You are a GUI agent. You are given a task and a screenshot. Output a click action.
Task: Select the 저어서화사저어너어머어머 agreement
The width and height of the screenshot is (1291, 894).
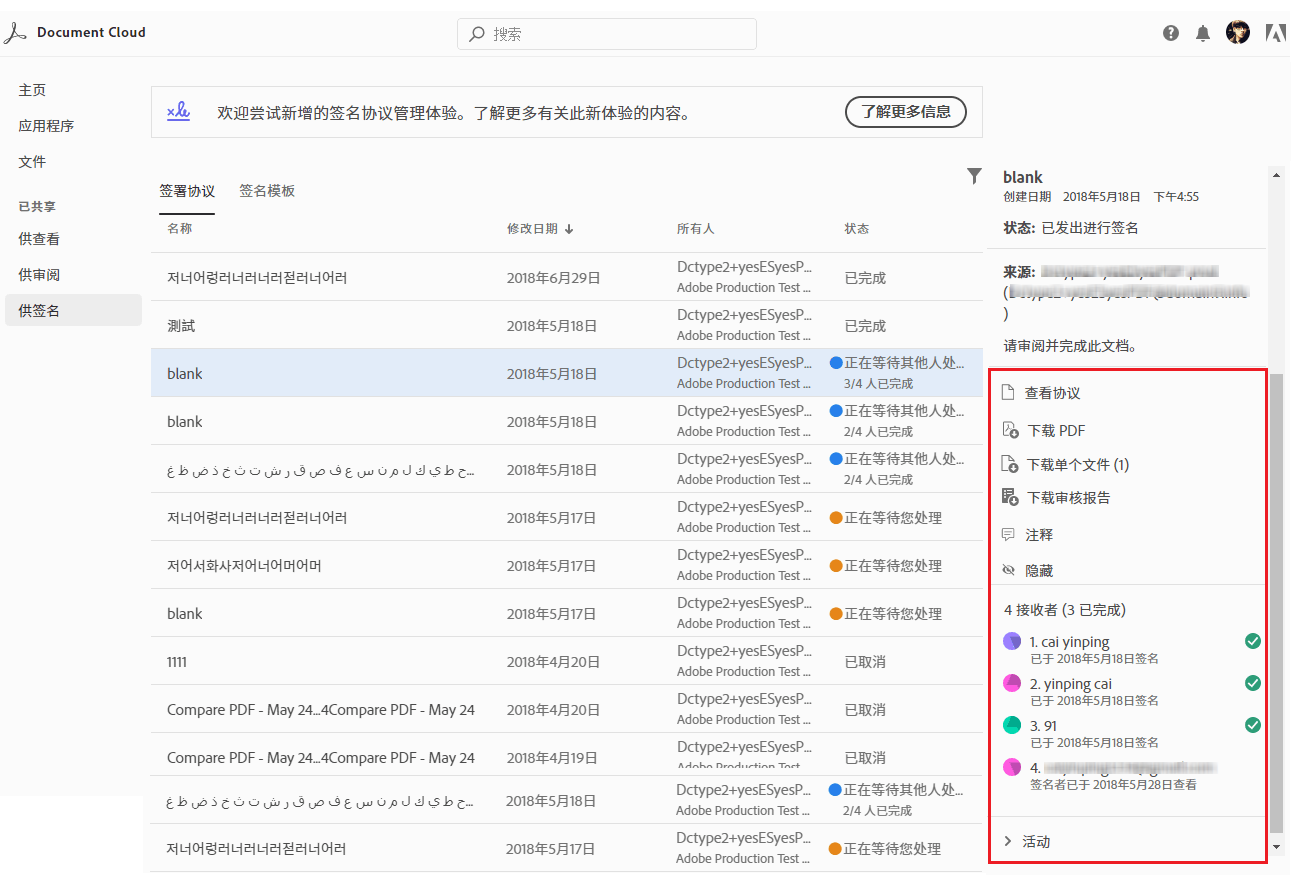tap(567, 565)
